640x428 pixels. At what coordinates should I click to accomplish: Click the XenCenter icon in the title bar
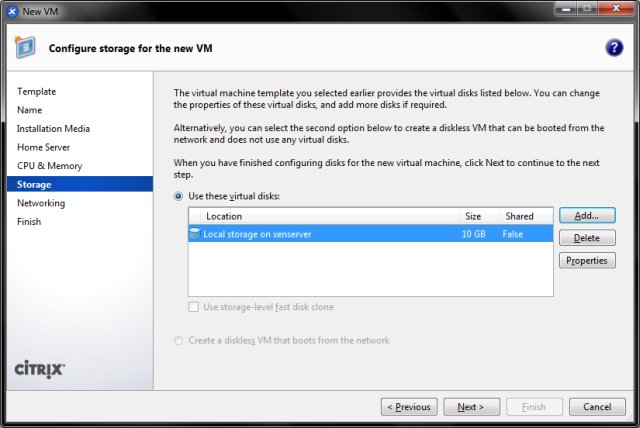pyautogui.click(x=13, y=11)
